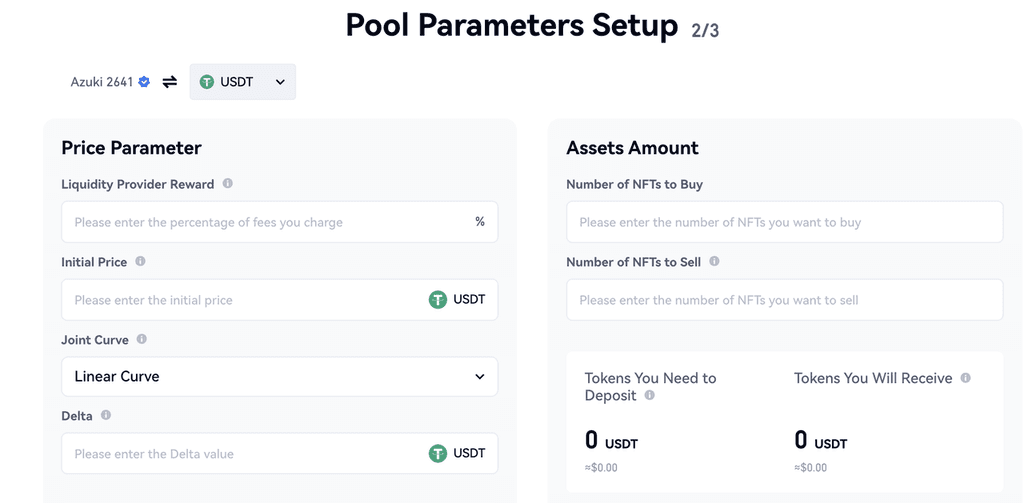Click the chevron arrow in Joint Curve field
The image size is (1024, 503).
click(x=480, y=377)
